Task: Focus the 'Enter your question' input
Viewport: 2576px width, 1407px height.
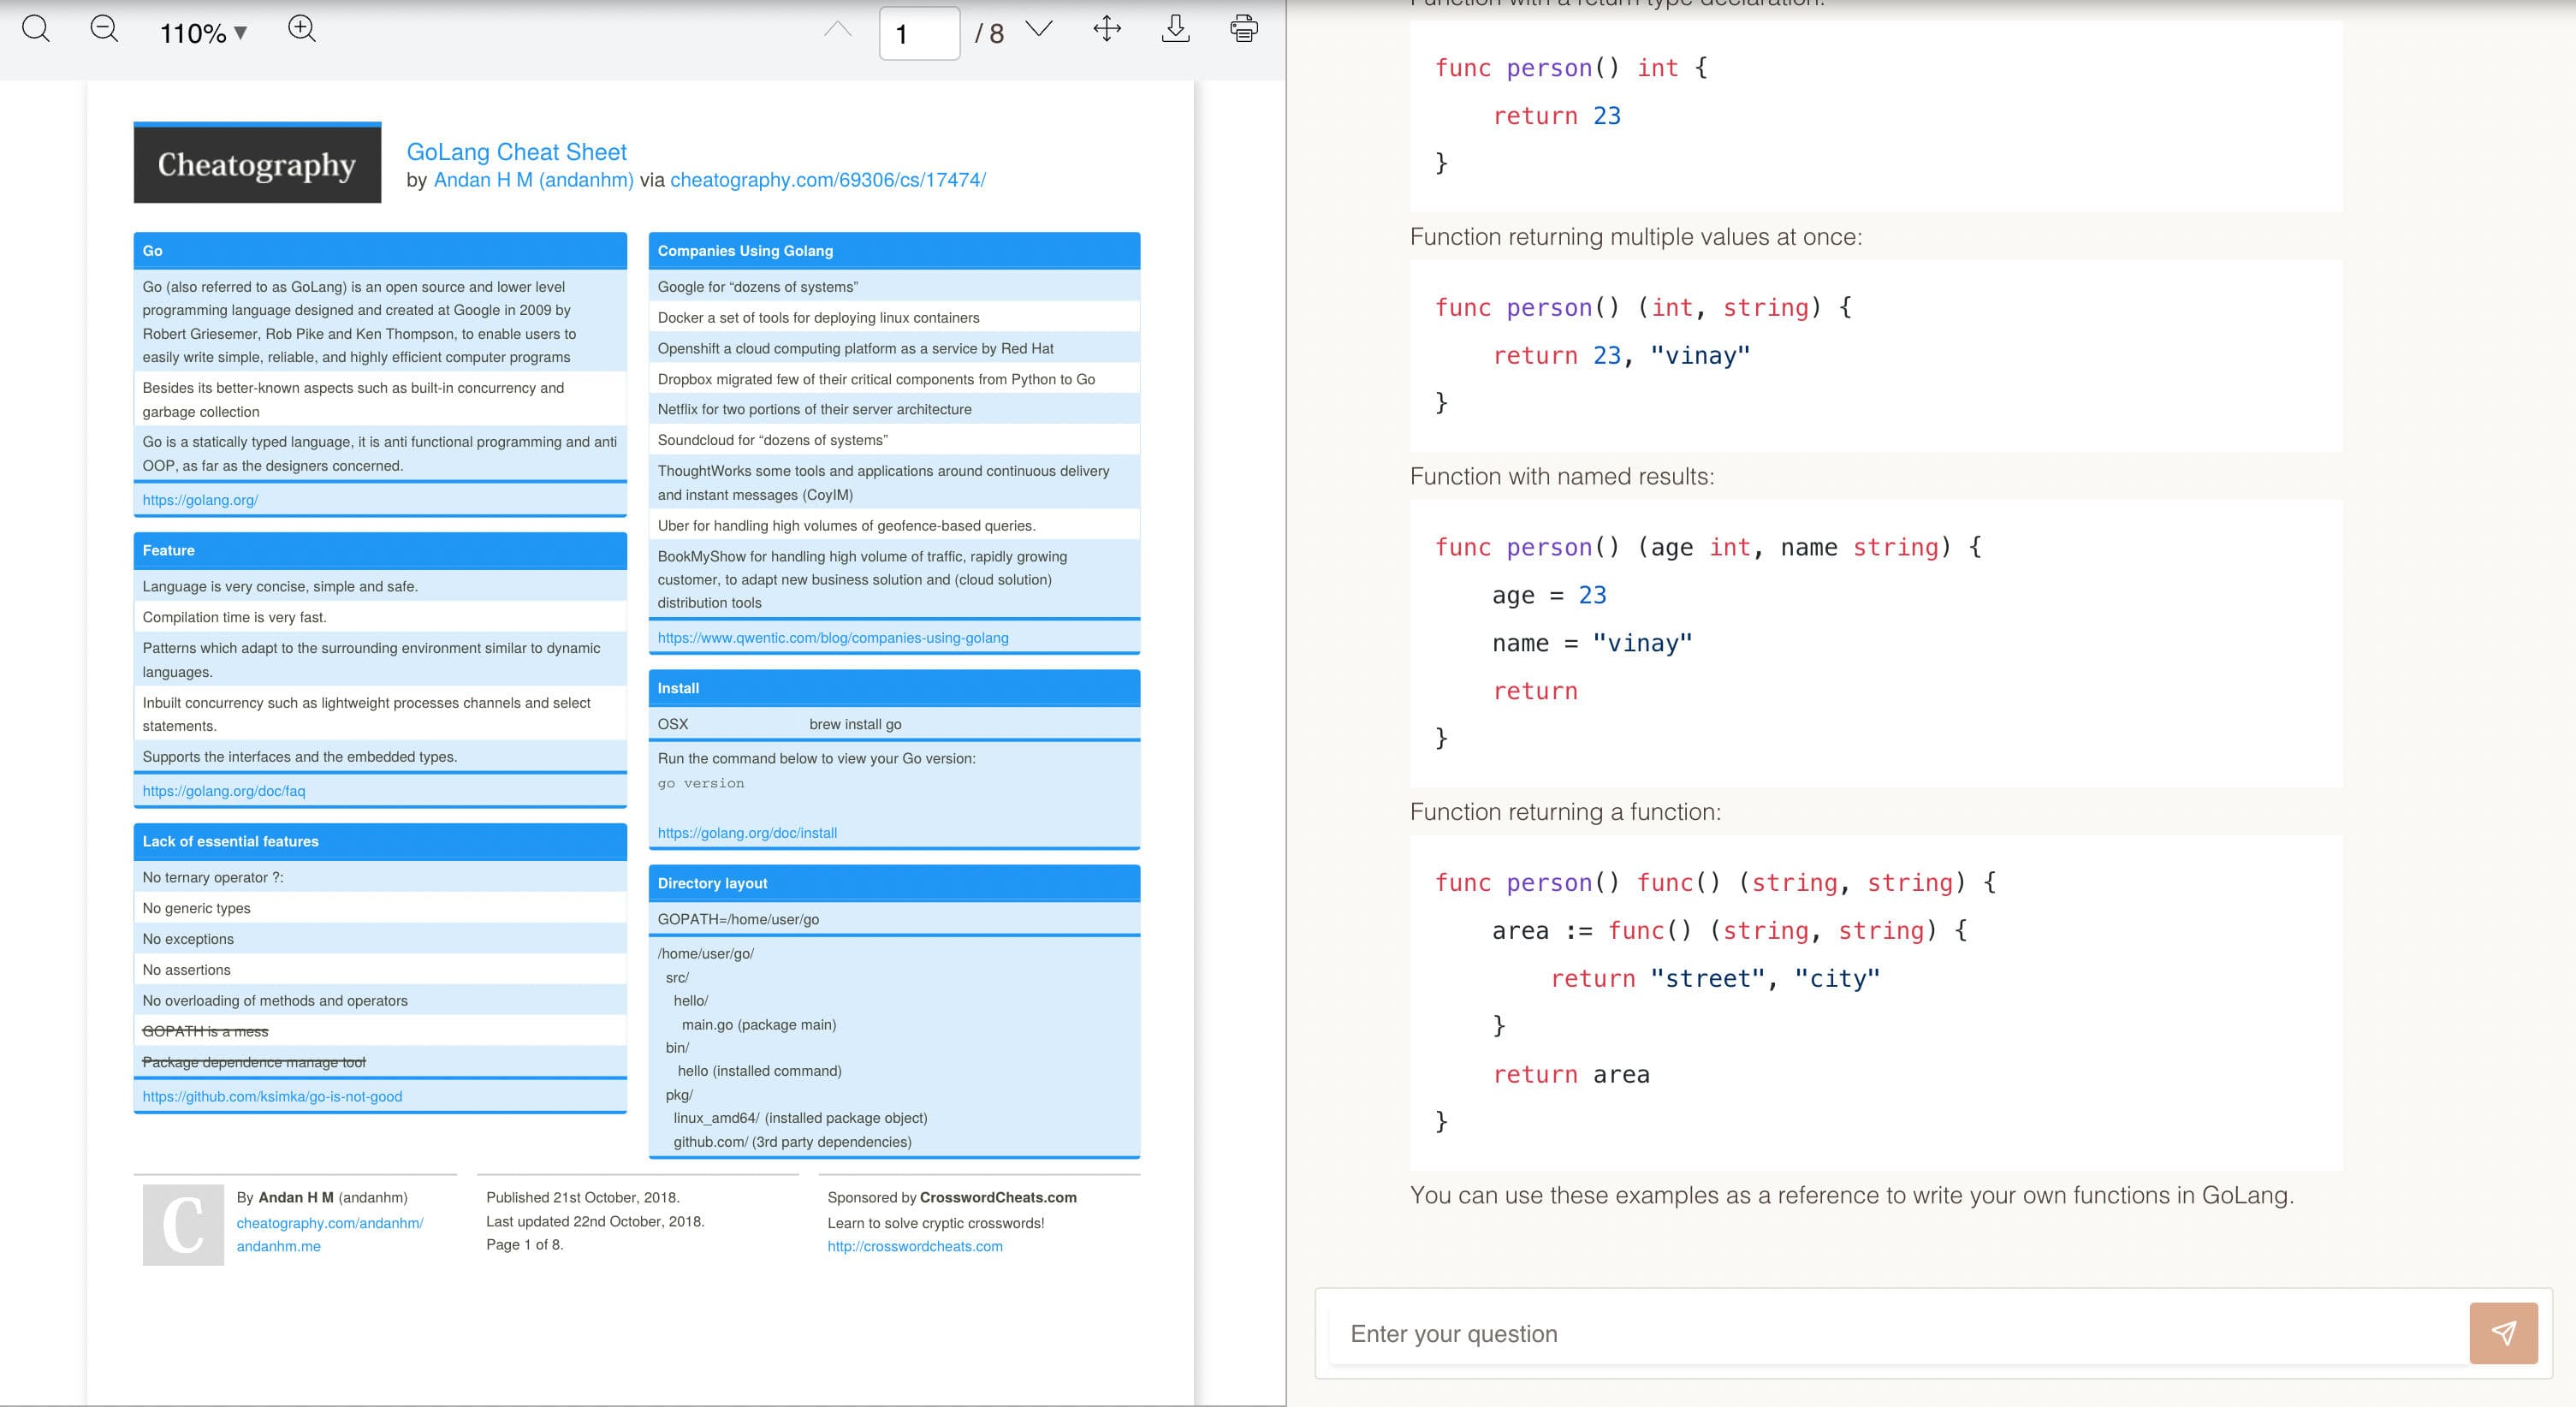Action: tap(1898, 1333)
